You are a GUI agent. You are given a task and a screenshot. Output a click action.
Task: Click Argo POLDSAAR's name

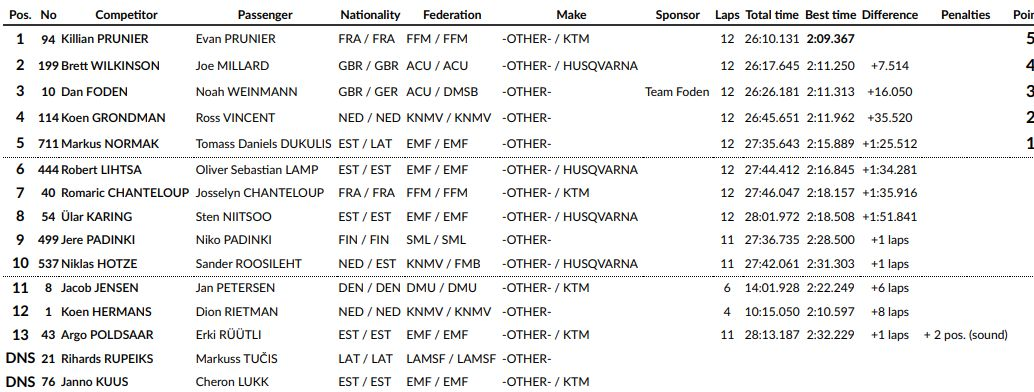(x=107, y=335)
